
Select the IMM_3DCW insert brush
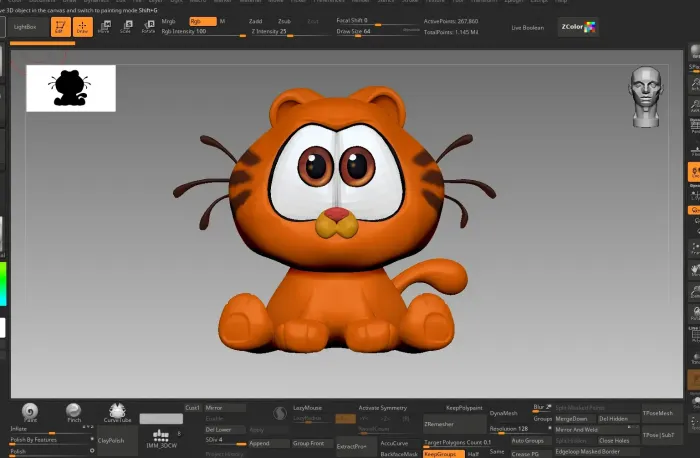(161, 439)
